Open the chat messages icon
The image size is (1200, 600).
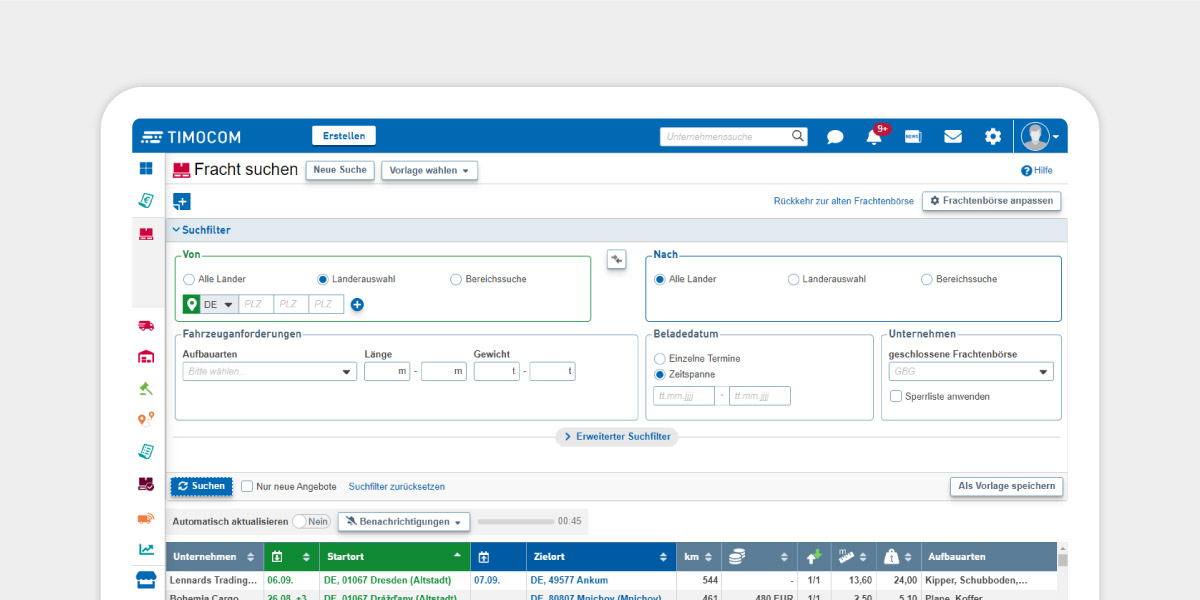[835, 137]
